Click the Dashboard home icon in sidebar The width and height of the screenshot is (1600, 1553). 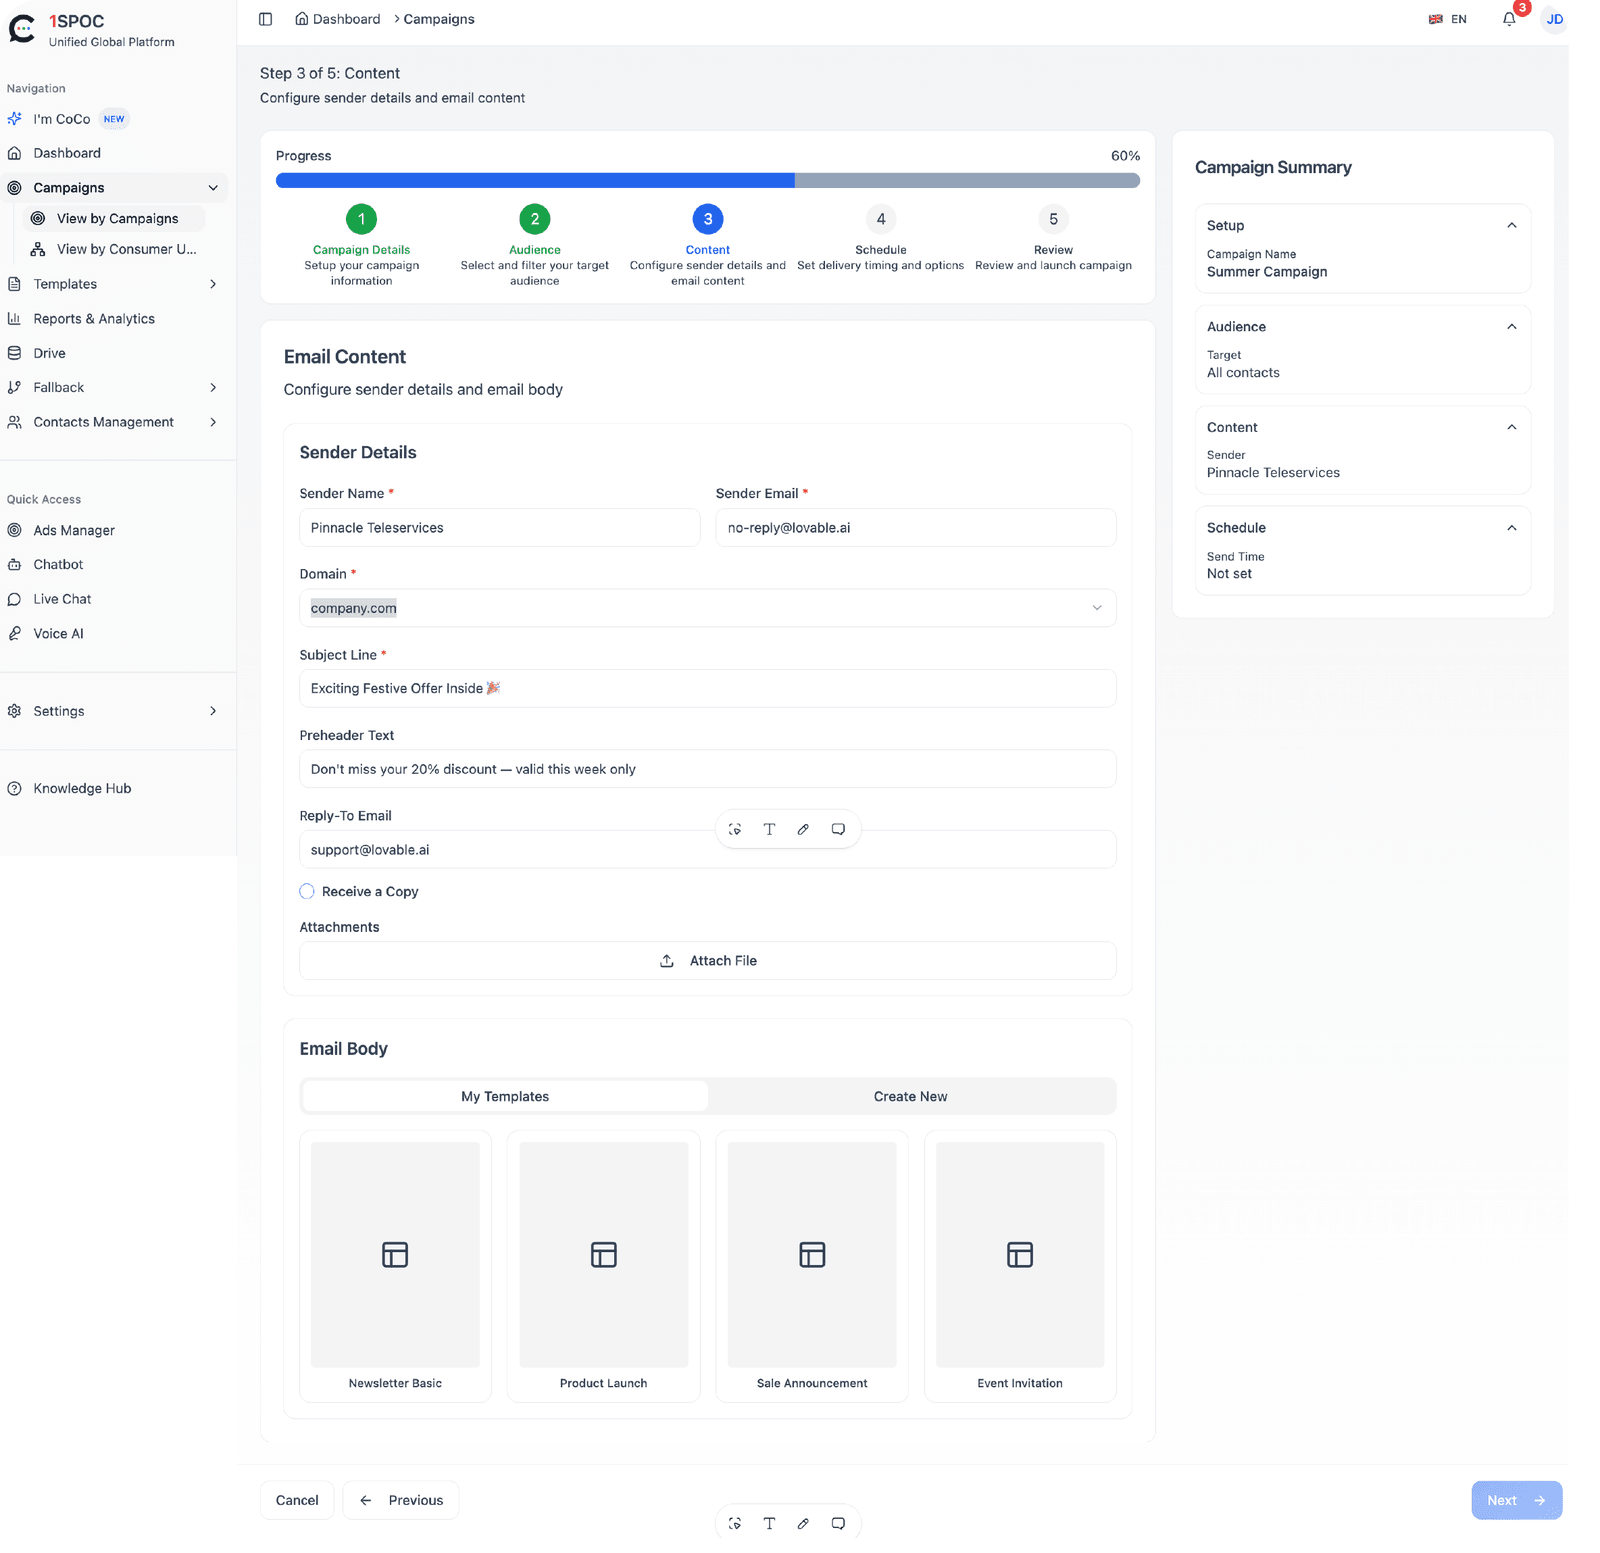[x=15, y=153]
